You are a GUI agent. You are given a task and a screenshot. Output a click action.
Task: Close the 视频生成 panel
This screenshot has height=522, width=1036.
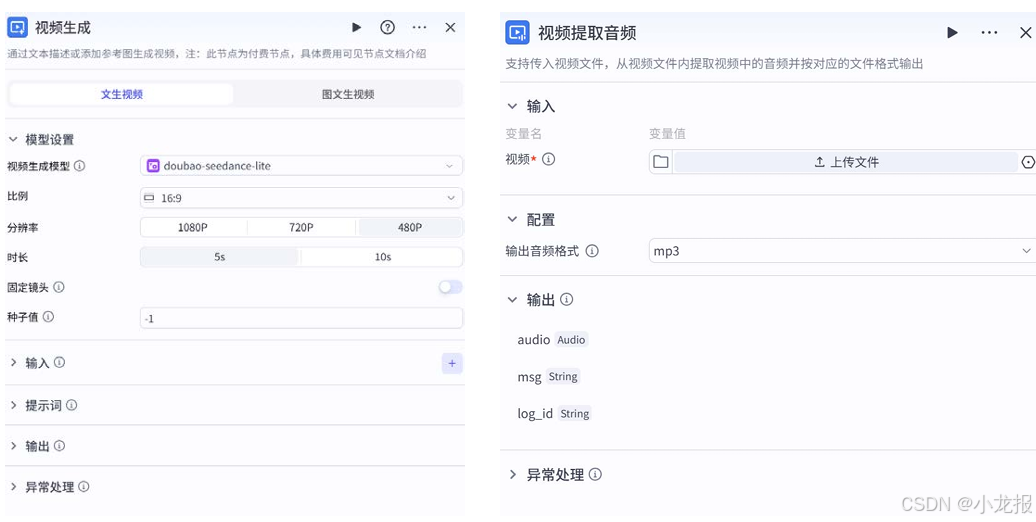(451, 27)
